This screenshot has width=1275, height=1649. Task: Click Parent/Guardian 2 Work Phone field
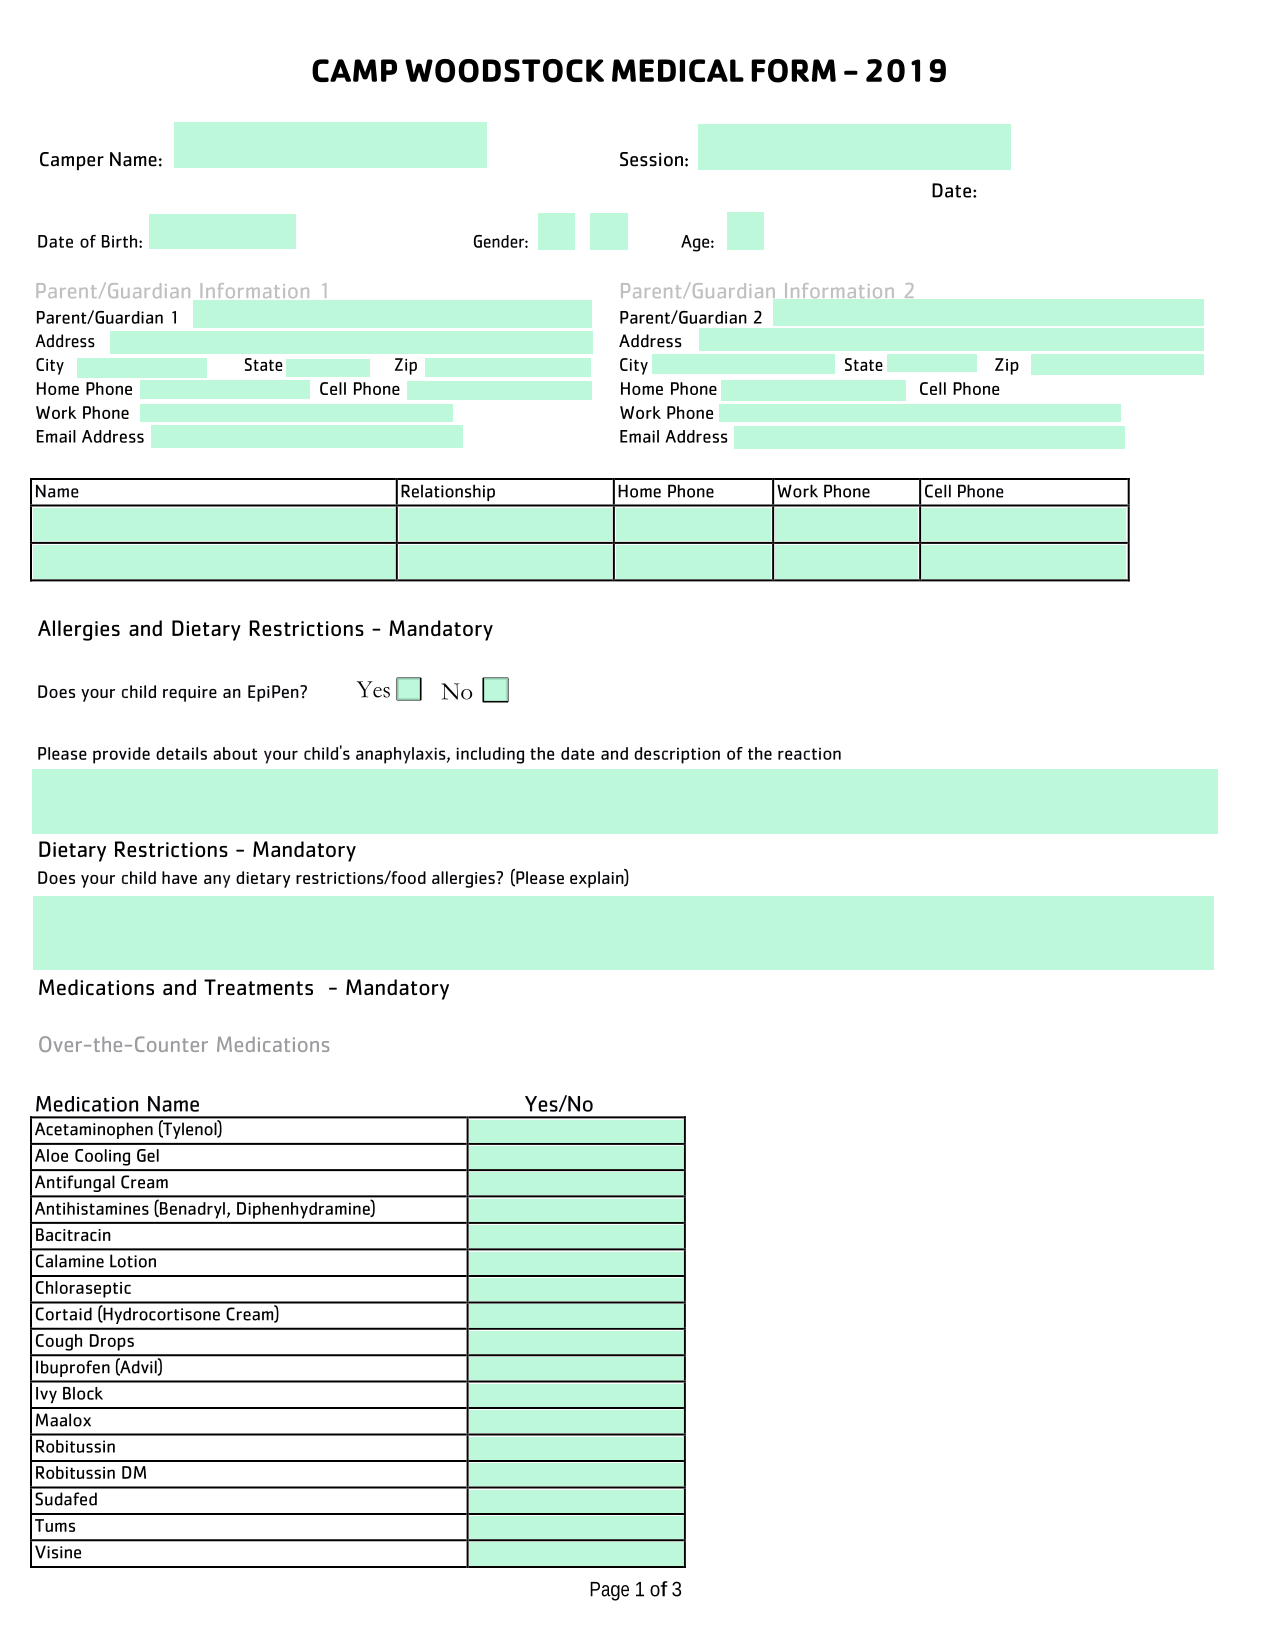[x=920, y=413]
